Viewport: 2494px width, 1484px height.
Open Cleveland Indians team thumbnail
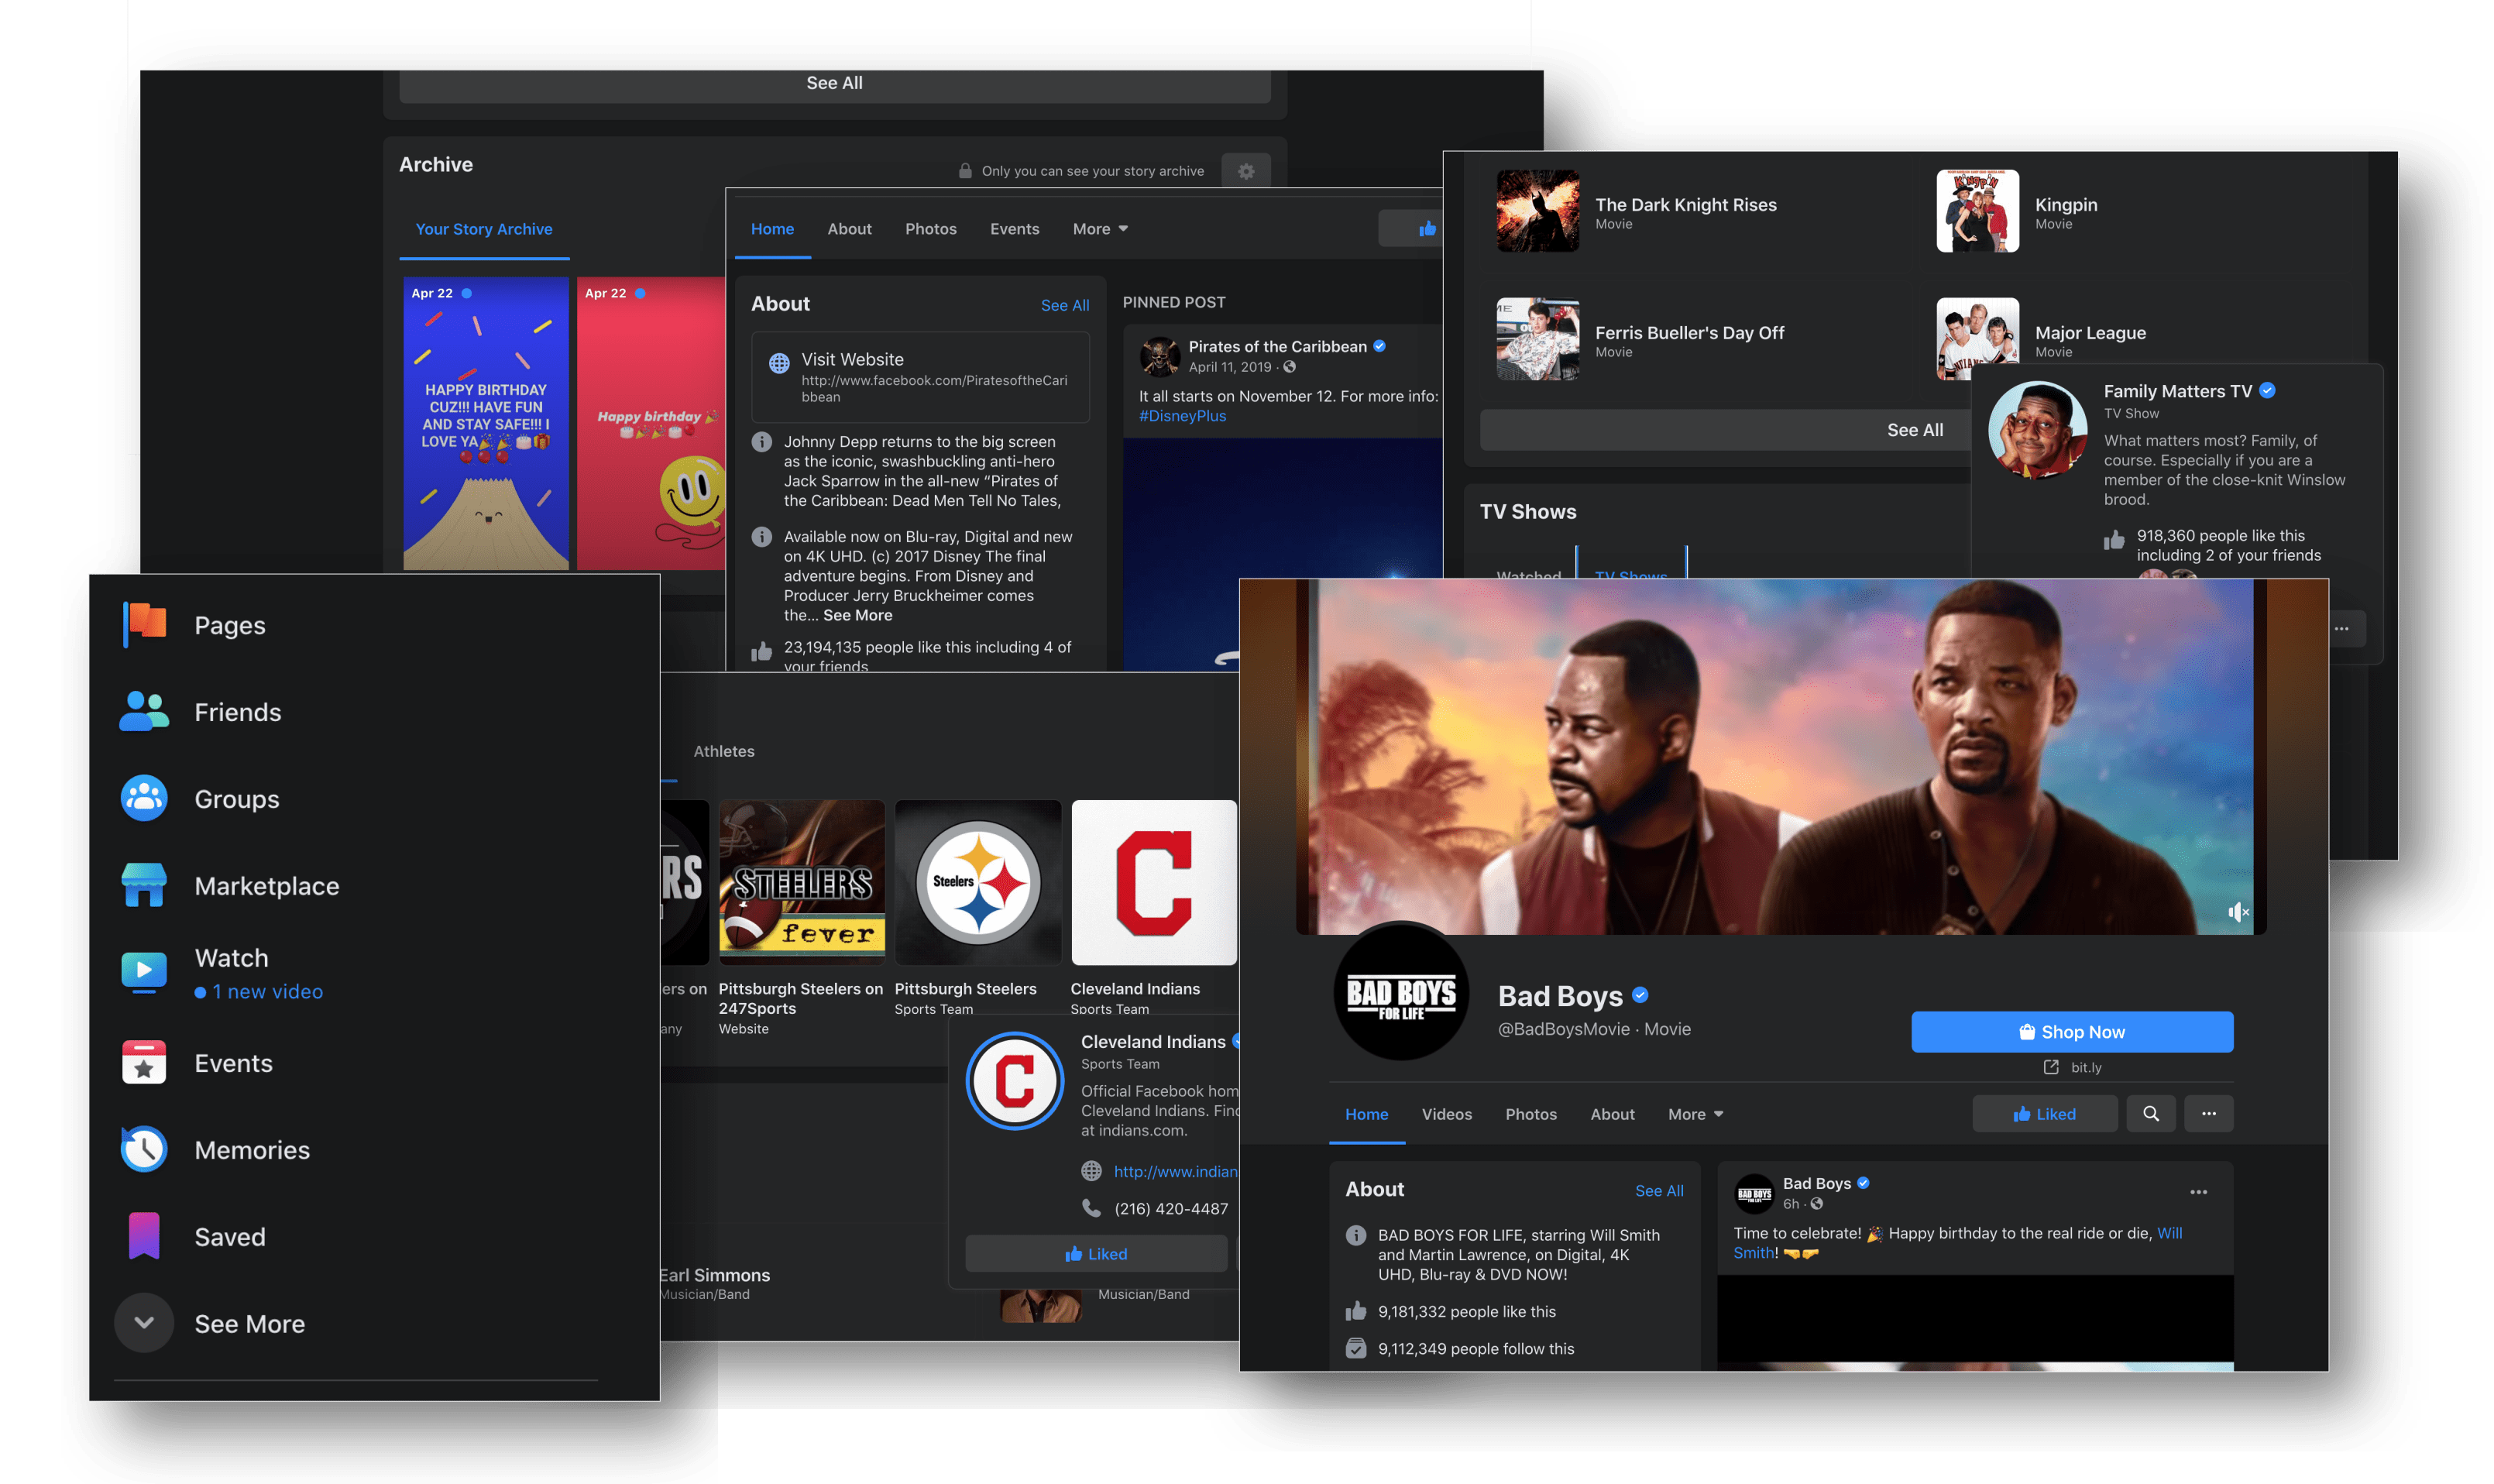pos(1154,883)
